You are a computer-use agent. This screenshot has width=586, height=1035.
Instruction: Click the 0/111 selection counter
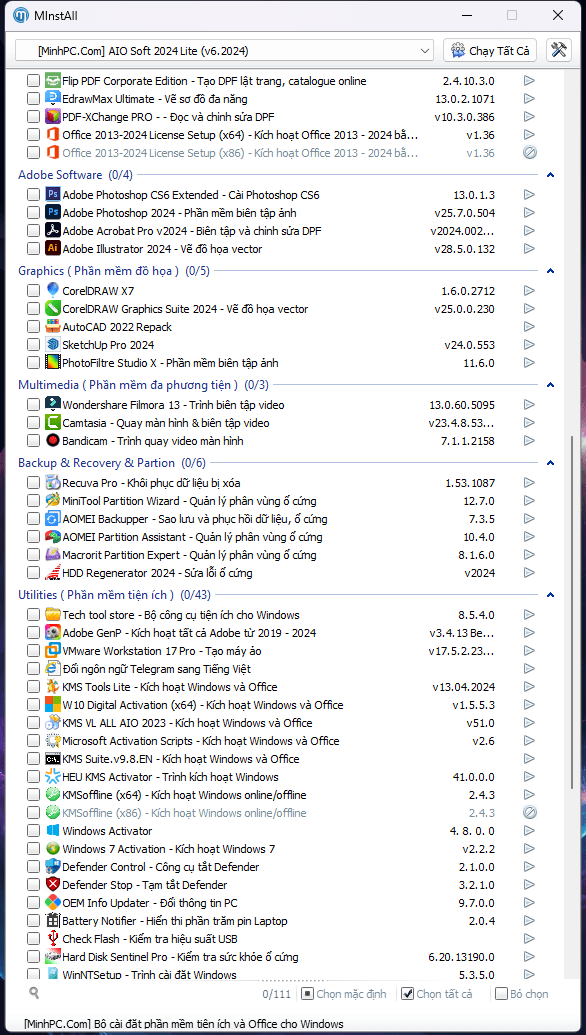277,993
